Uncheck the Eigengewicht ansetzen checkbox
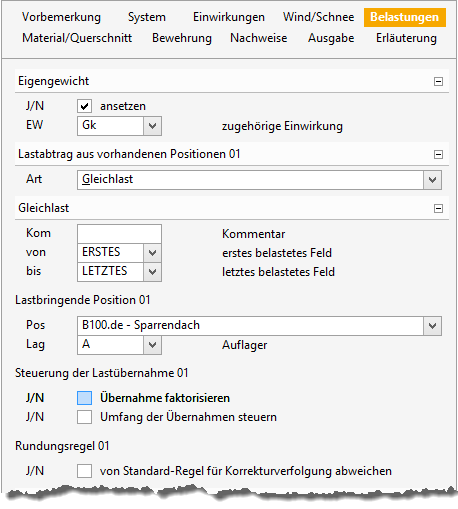The height and width of the screenshot is (509, 458). click(84, 106)
